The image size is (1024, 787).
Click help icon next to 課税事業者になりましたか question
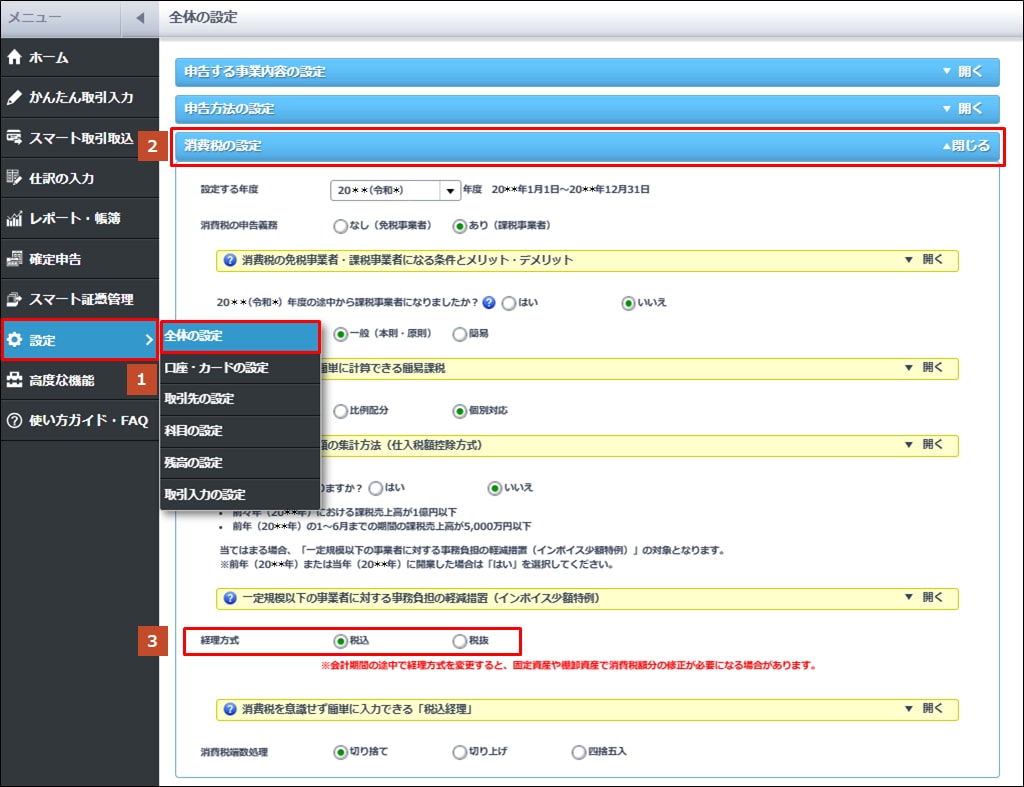coord(488,302)
